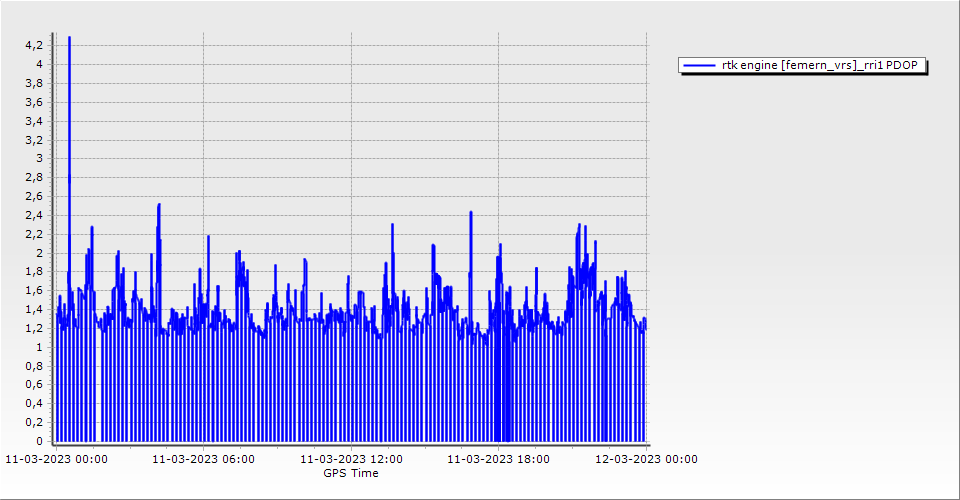
Task: Click x-axis tick label '12-03-2023 00:00'
Action: [x=646, y=459]
